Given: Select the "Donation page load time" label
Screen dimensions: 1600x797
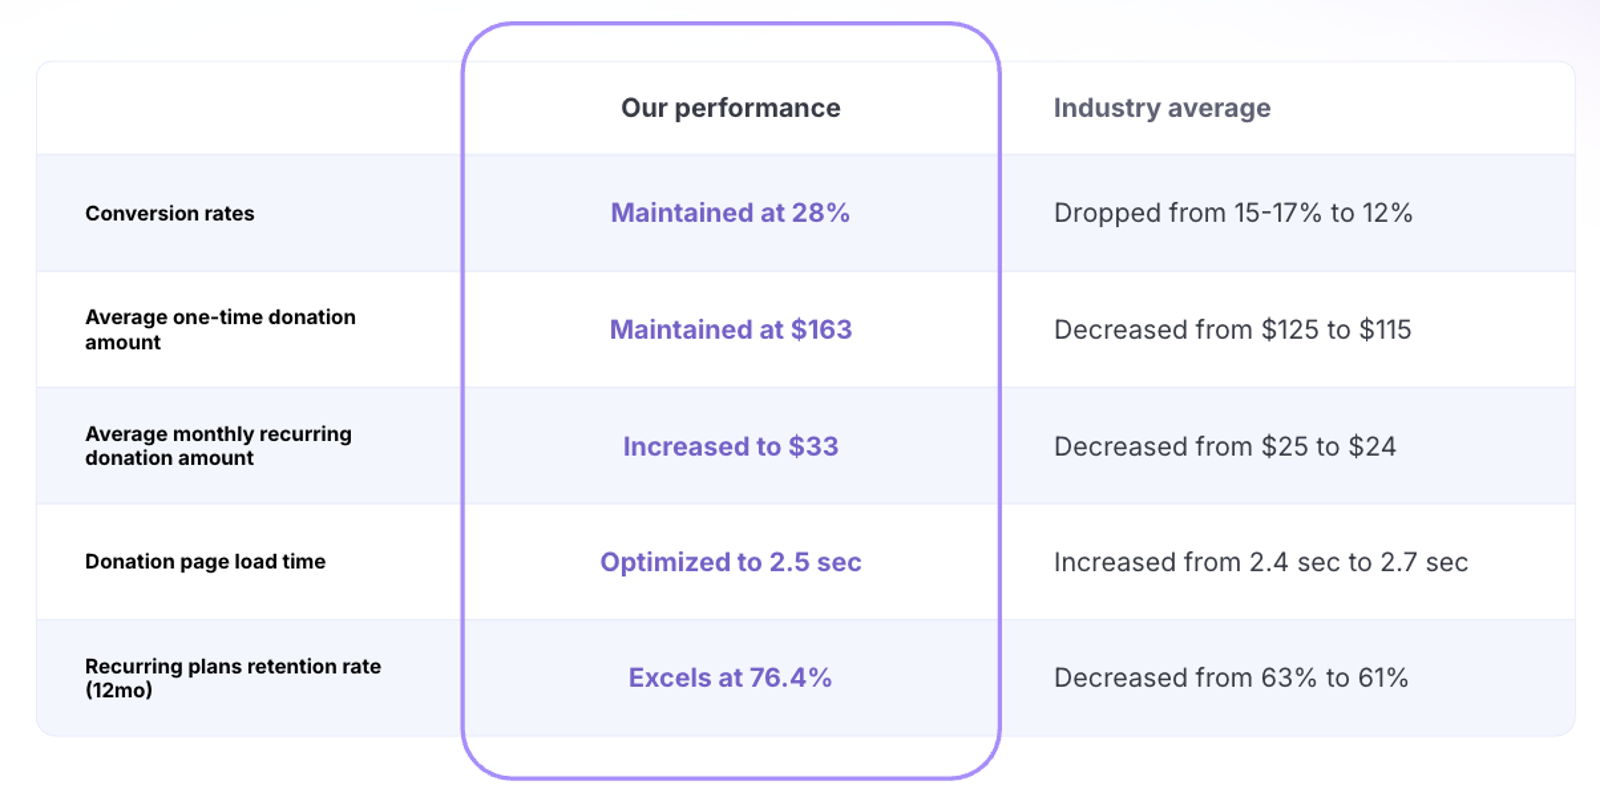Looking at the screenshot, I should point(205,562).
